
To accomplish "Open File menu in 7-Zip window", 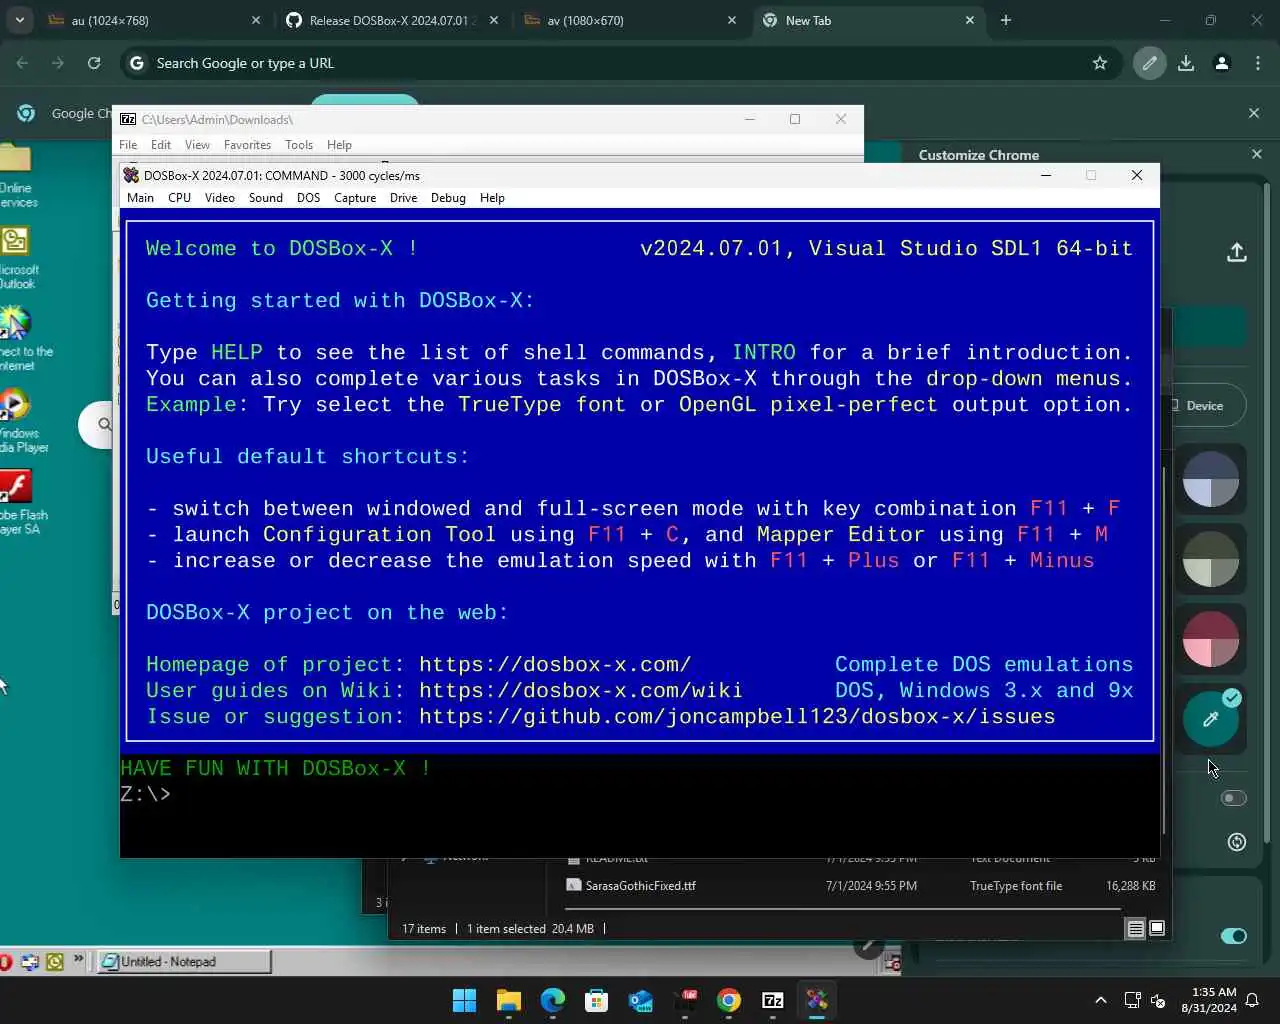I will (x=128, y=145).
